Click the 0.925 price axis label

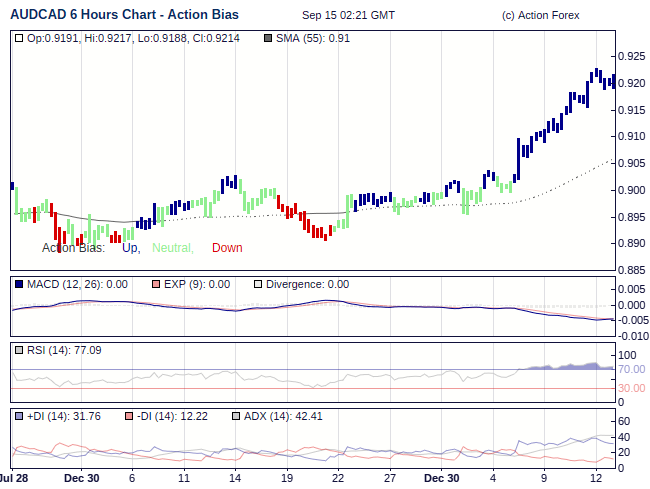pos(632,56)
